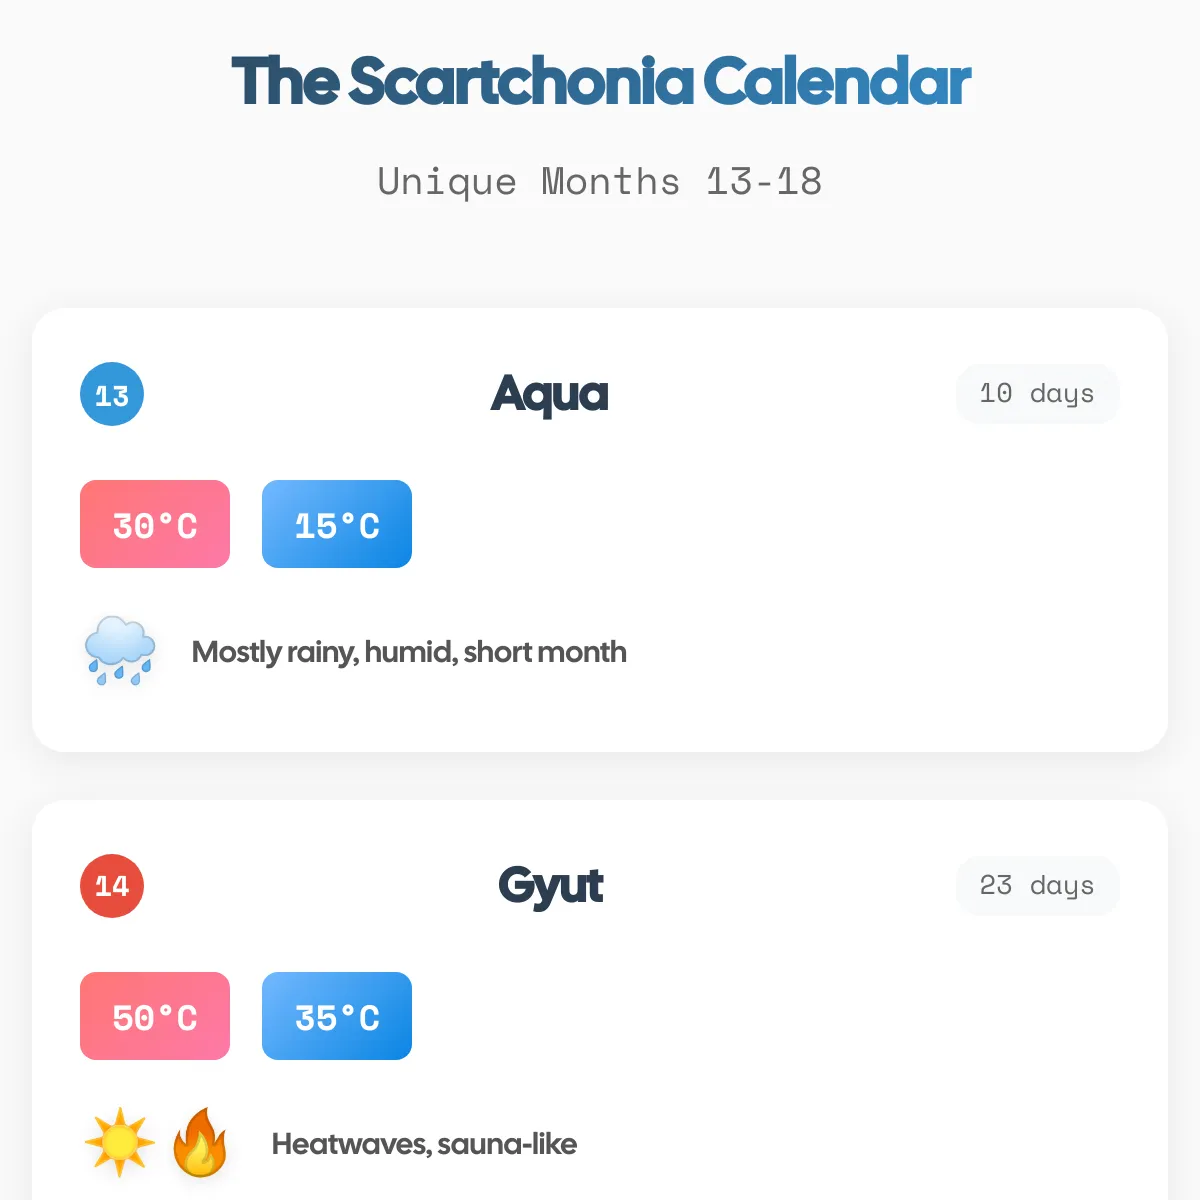Click the word Calendar in the title
This screenshot has height=1200, width=1200.
coord(837,82)
